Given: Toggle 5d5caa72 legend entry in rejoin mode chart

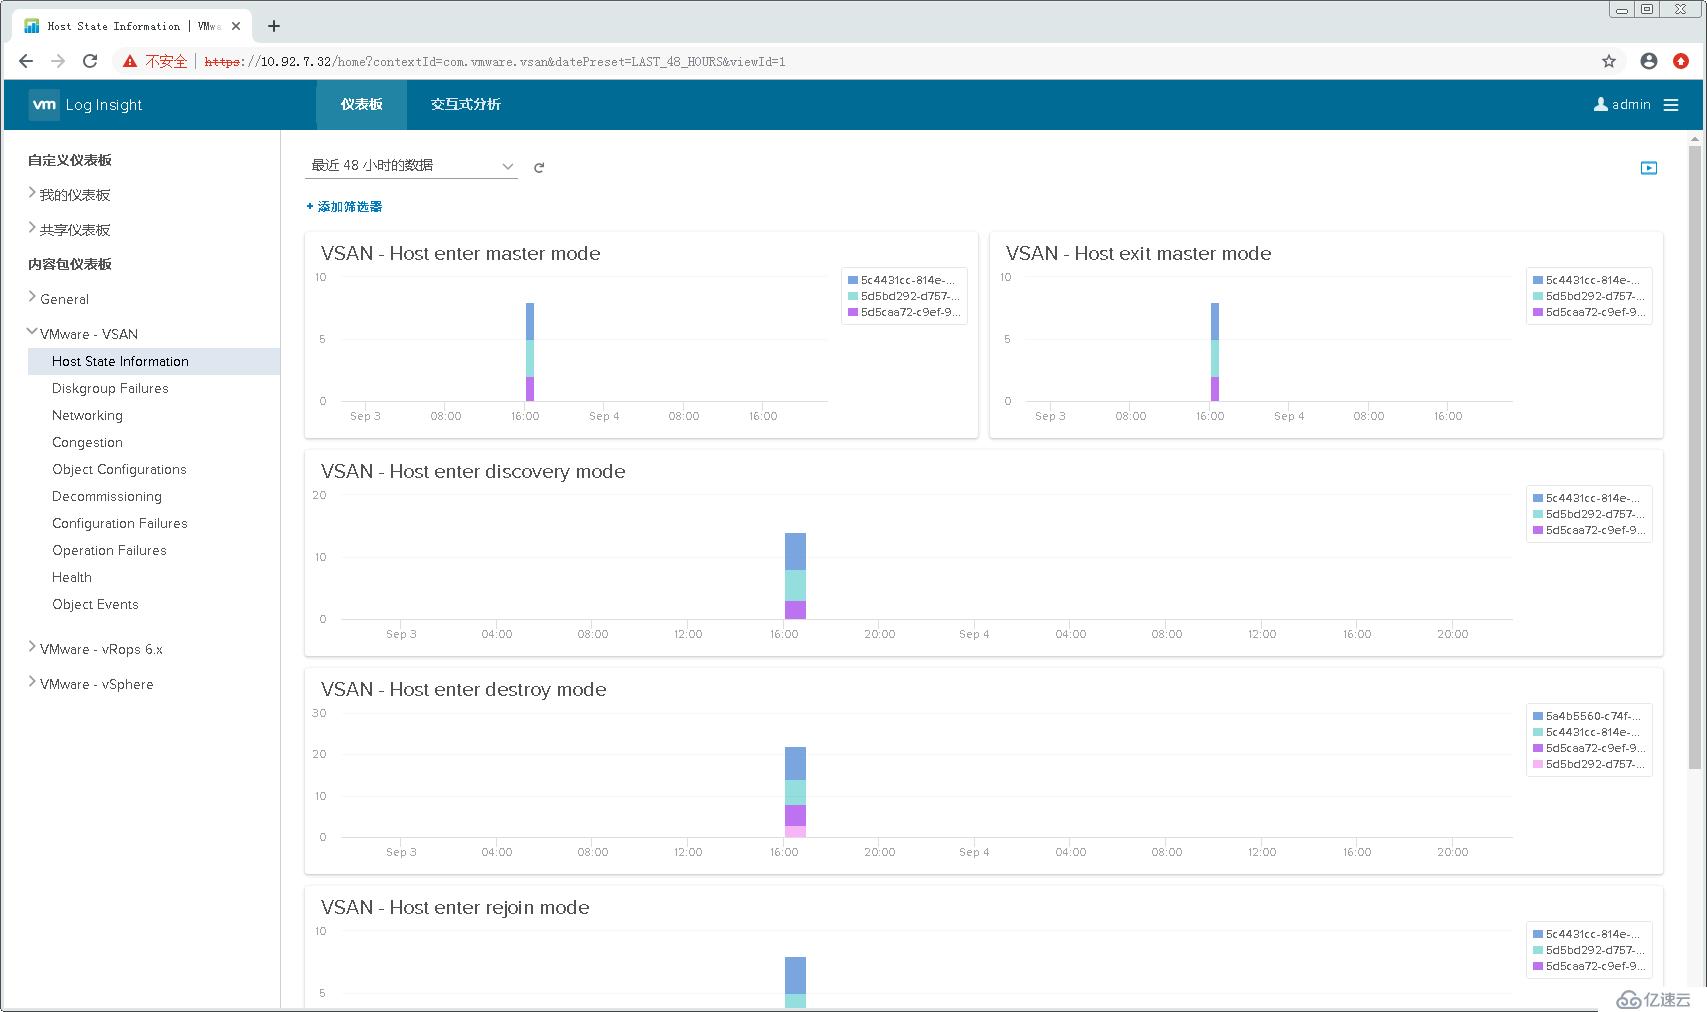Looking at the screenshot, I should 1588,966.
